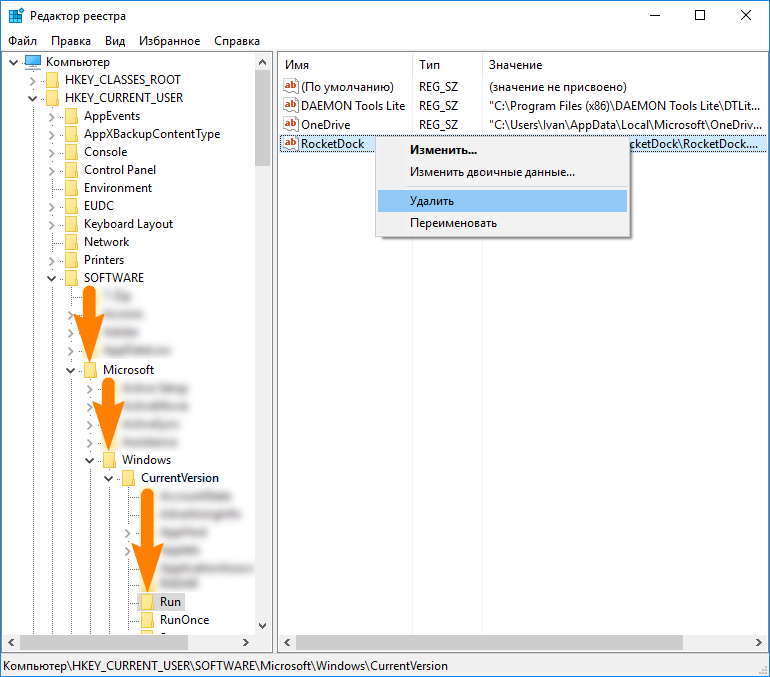Click the string value icon of OneDrive
Image resolution: width=770 pixels, height=677 pixels.
[291, 124]
